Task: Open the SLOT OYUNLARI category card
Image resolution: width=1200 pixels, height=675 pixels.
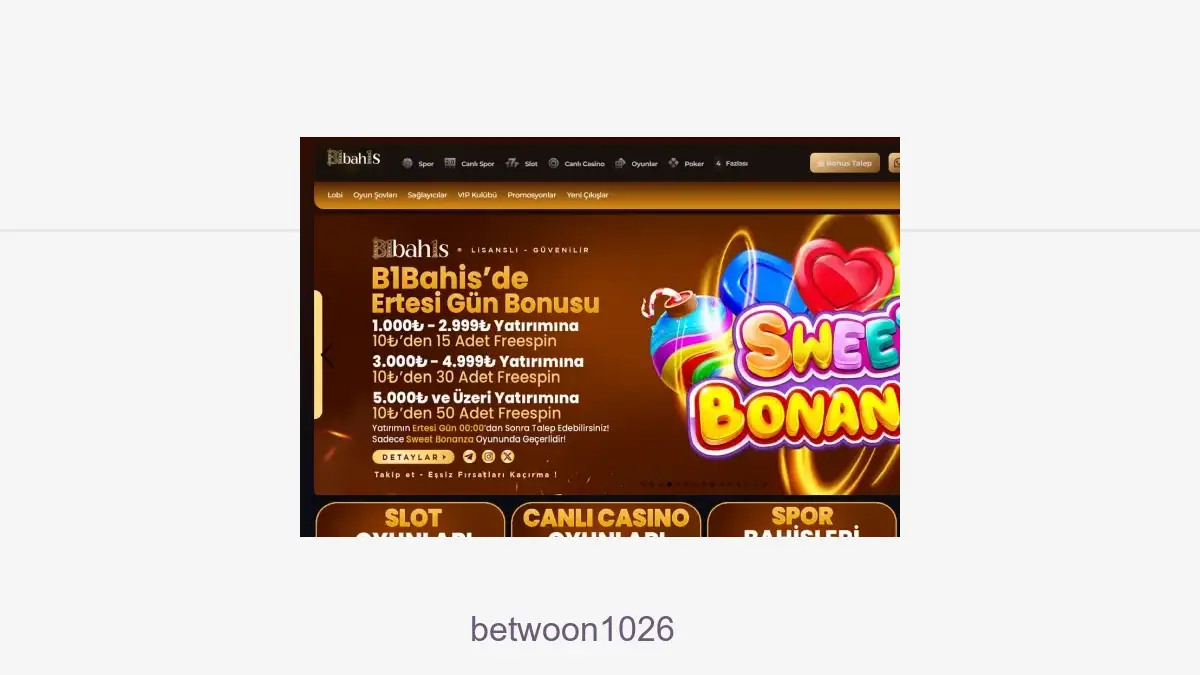Action: coord(410,520)
